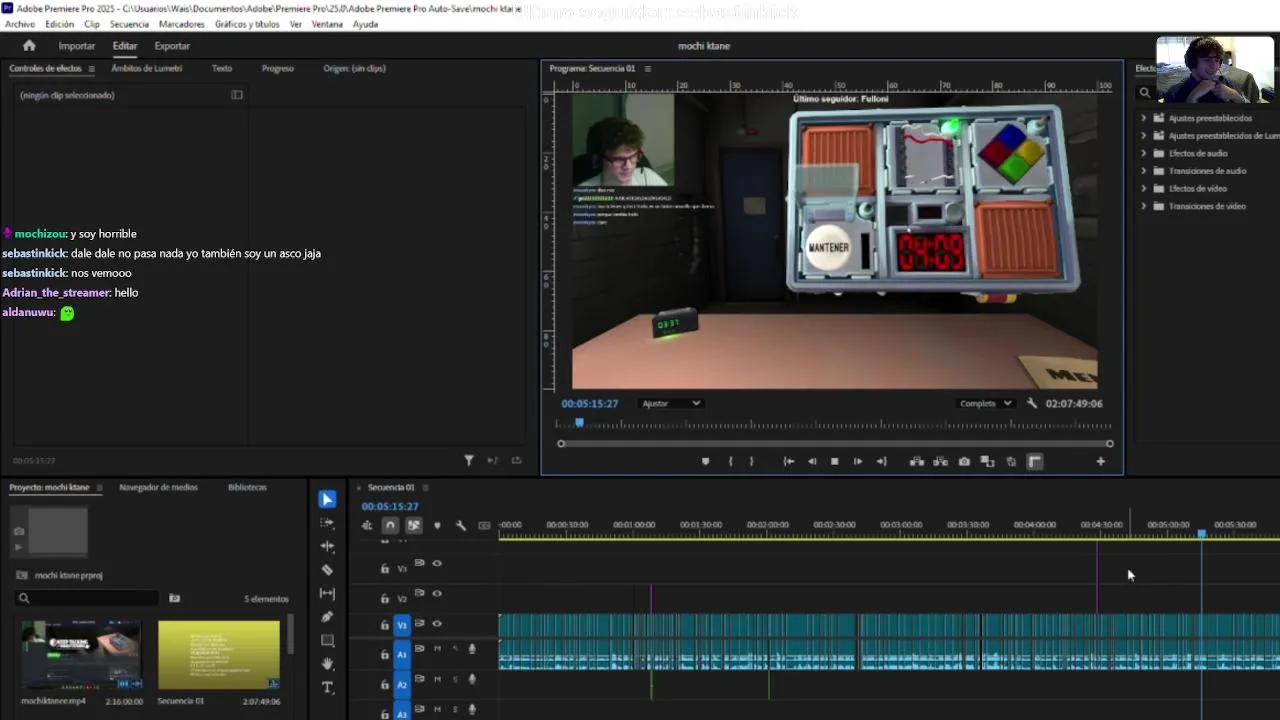Viewport: 1280px width, 720px height.
Task: Toggle V1 track targeting button
Action: (x=402, y=624)
